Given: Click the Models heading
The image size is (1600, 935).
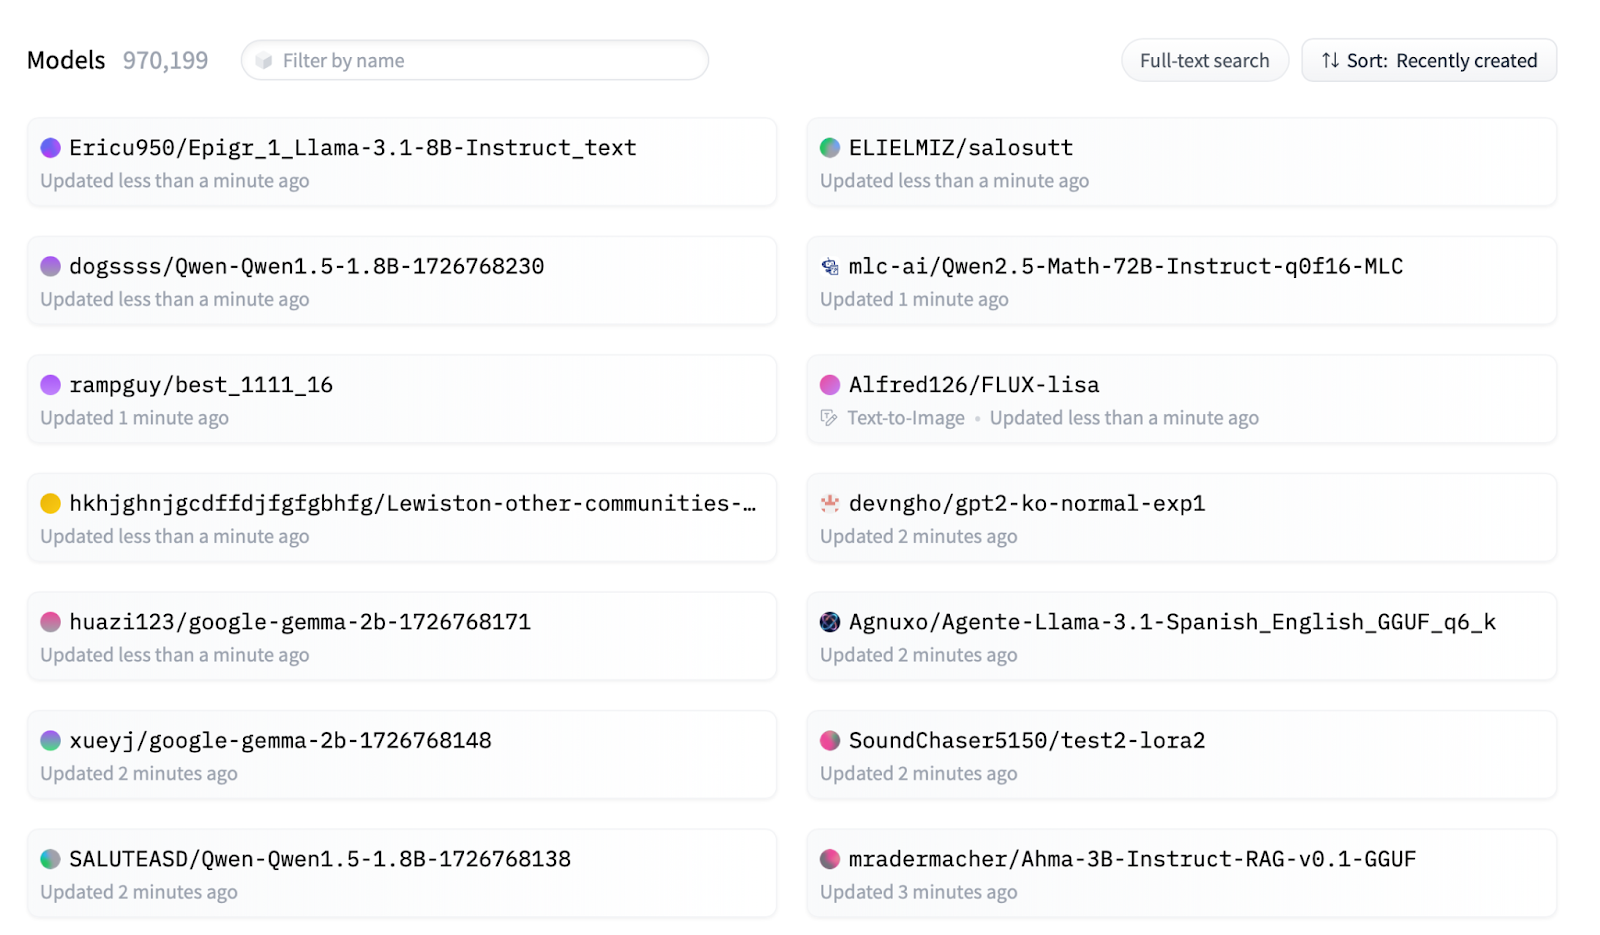Looking at the screenshot, I should point(66,61).
